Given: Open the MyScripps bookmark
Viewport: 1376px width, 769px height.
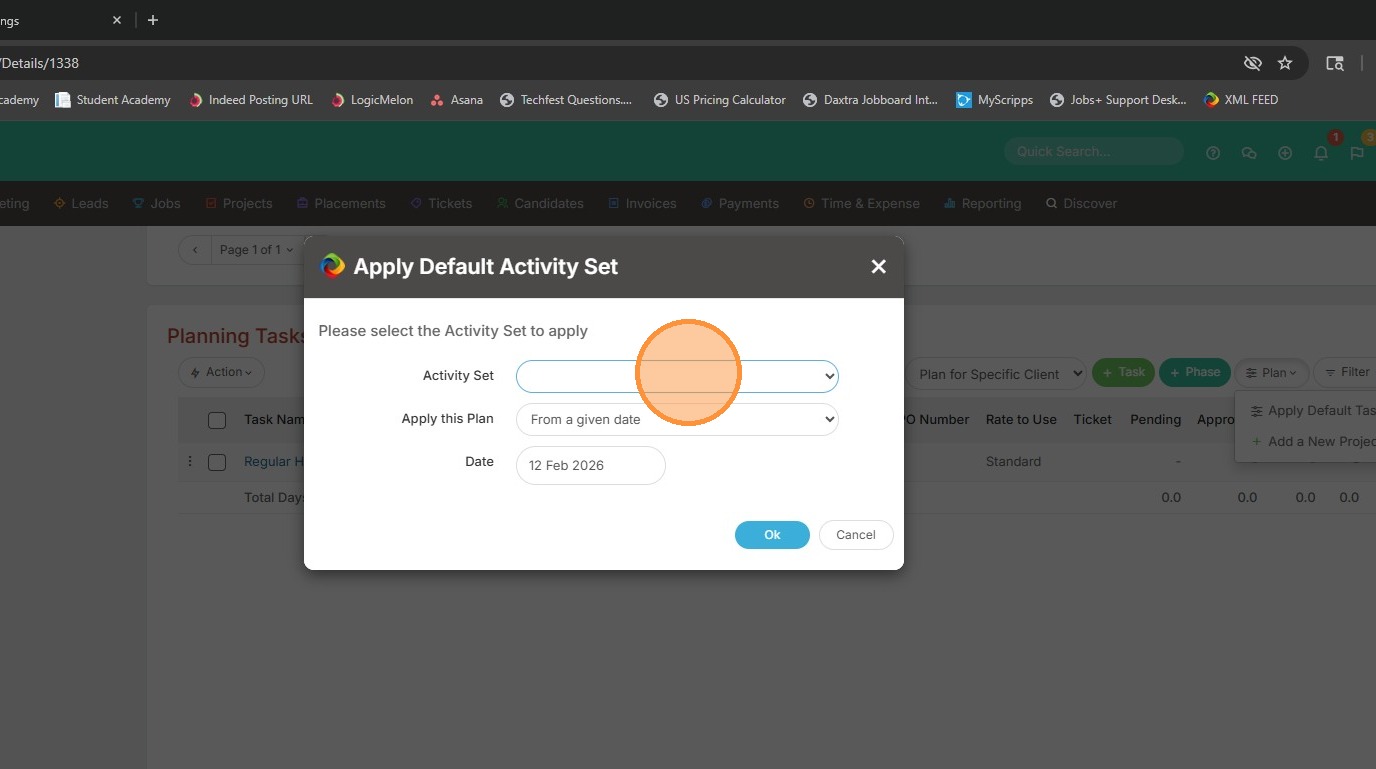Looking at the screenshot, I should (994, 100).
